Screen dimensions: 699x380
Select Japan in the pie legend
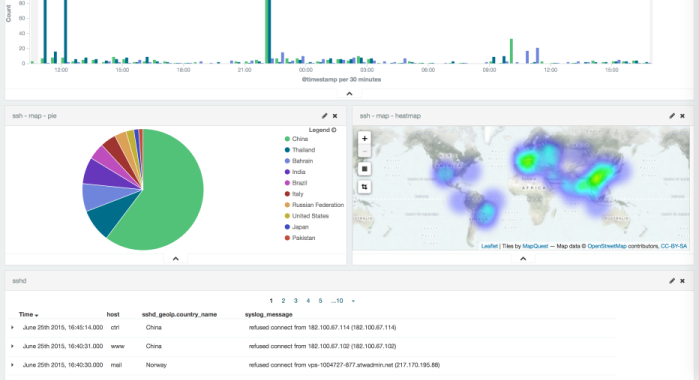pos(300,227)
